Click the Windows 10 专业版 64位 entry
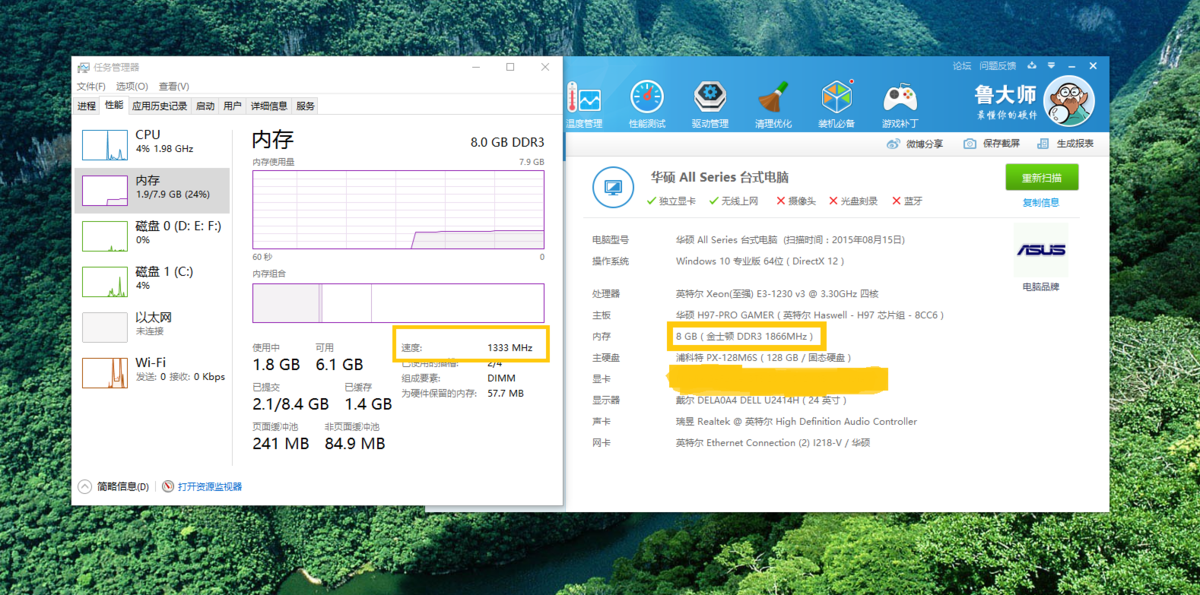The image size is (1200, 595). pos(760,261)
